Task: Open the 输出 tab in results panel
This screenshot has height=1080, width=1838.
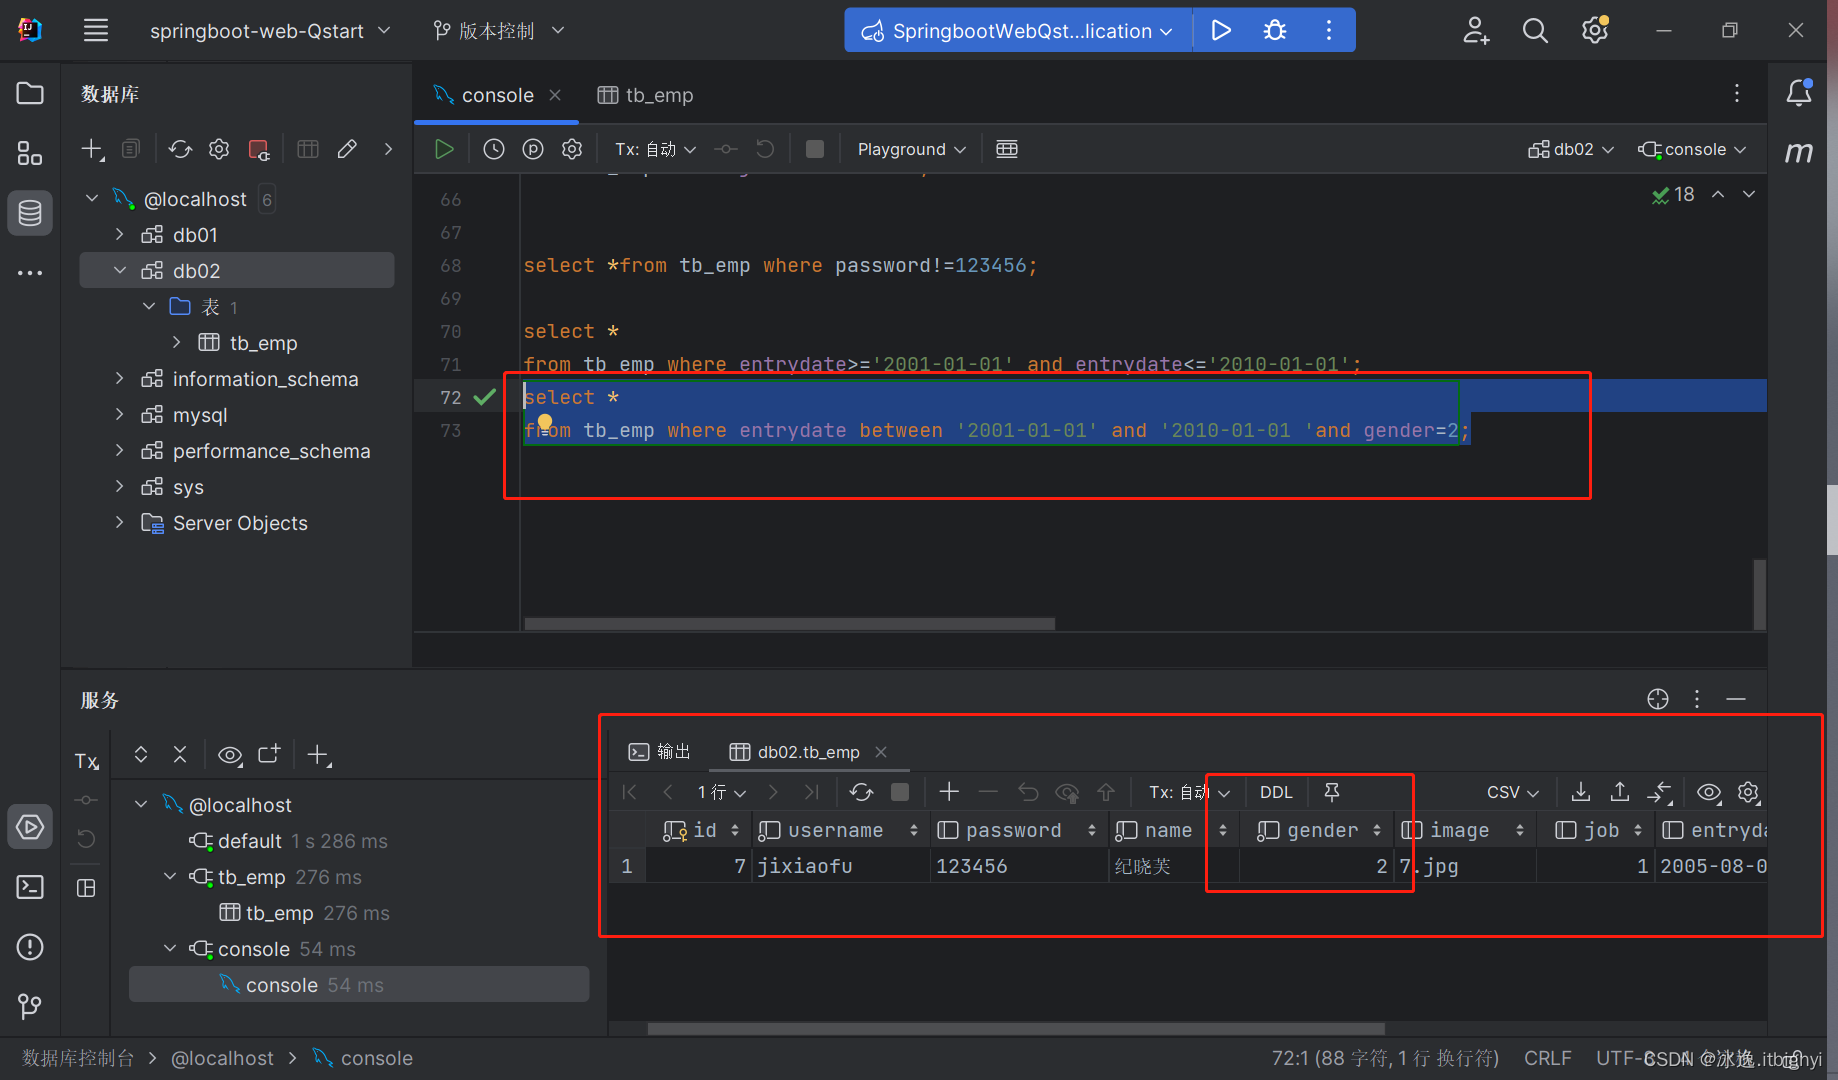Action: click(659, 751)
